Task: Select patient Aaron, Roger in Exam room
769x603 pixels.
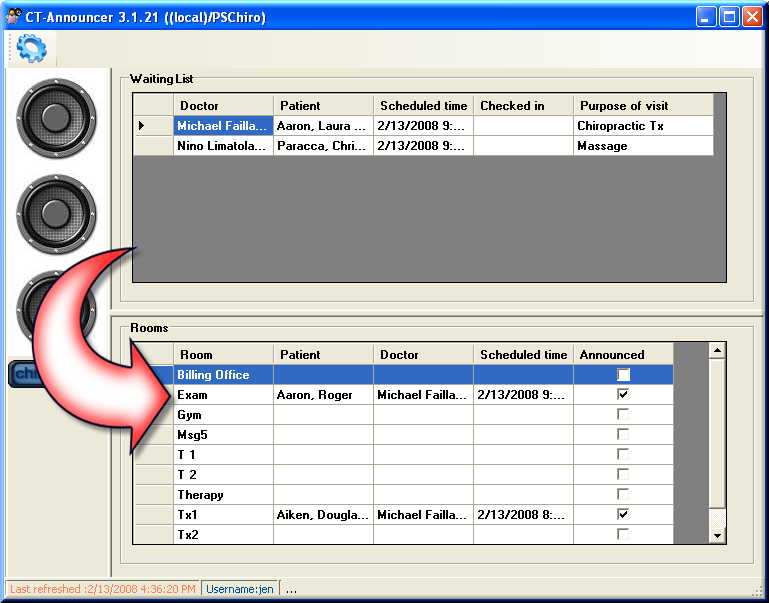Action: click(x=323, y=395)
